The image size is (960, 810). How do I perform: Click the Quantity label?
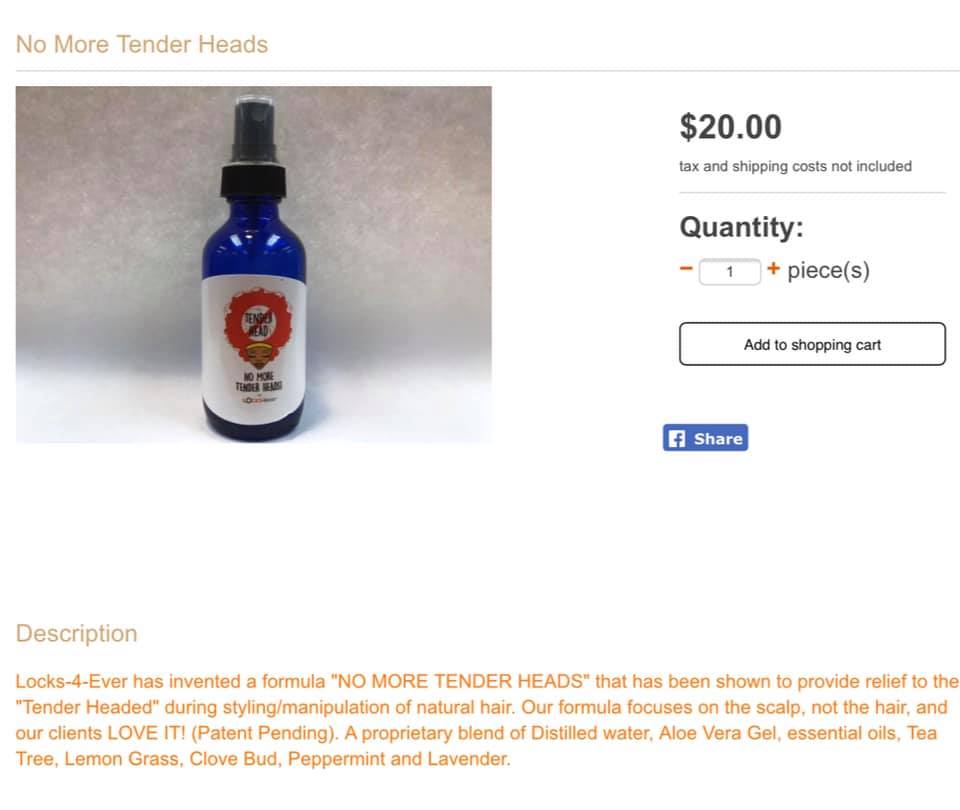(741, 227)
